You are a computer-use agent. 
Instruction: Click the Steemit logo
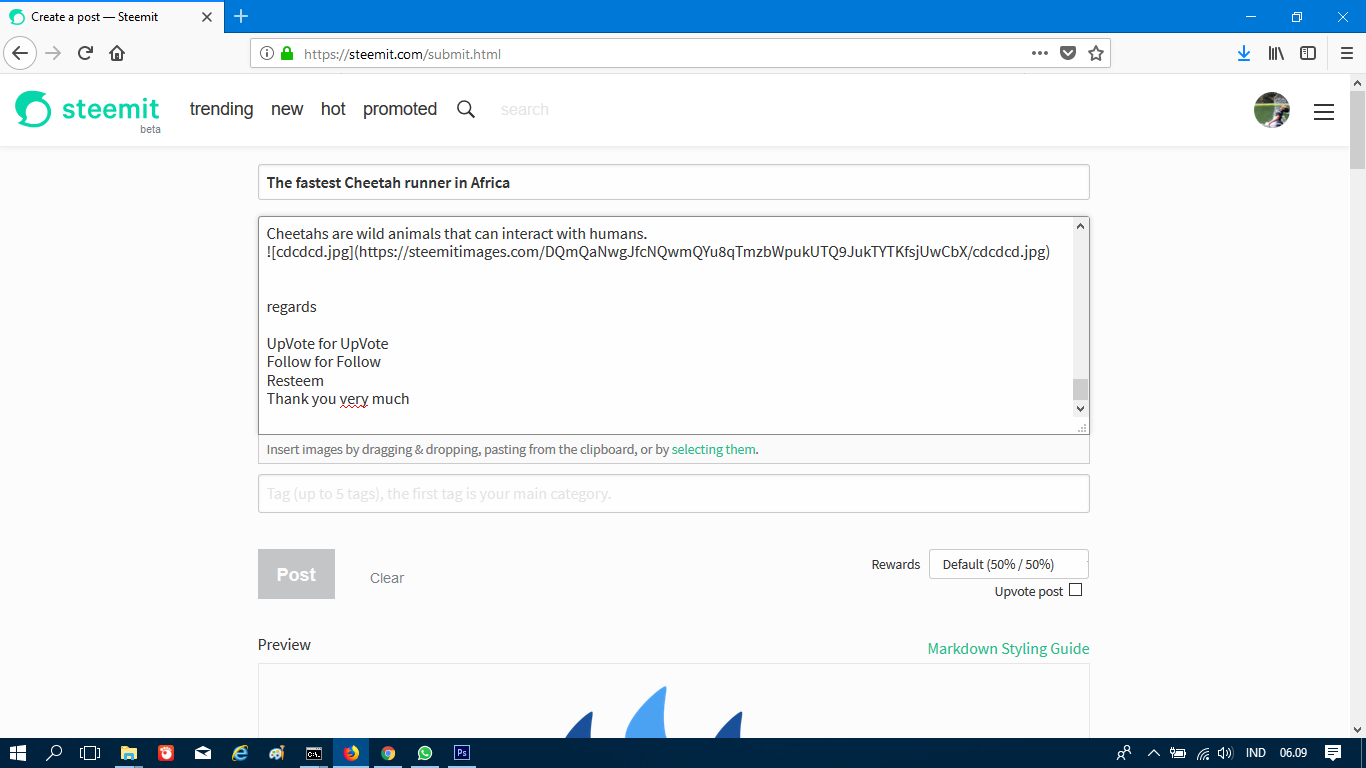(87, 110)
